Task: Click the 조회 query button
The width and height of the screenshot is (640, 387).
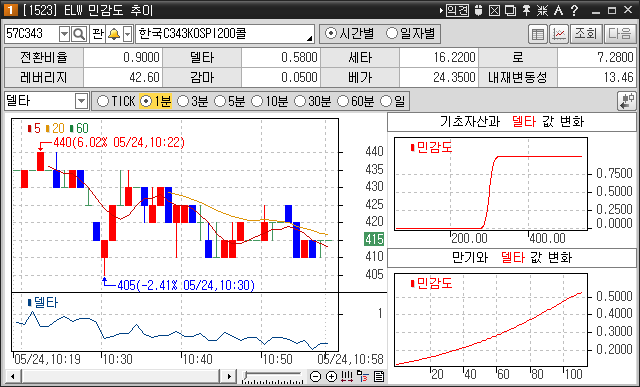Action: pyautogui.click(x=586, y=34)
